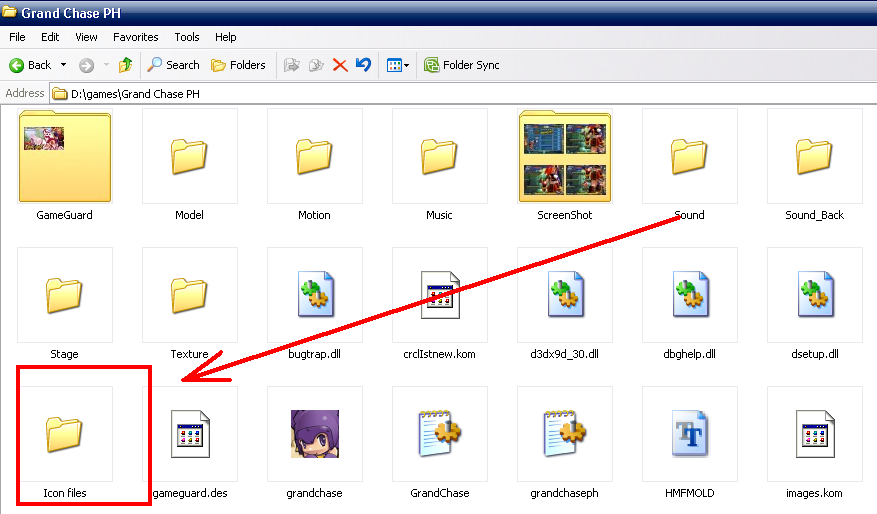Click the Copy To folder icon
This screenshot has height=514, width=877.
point(316,65)
